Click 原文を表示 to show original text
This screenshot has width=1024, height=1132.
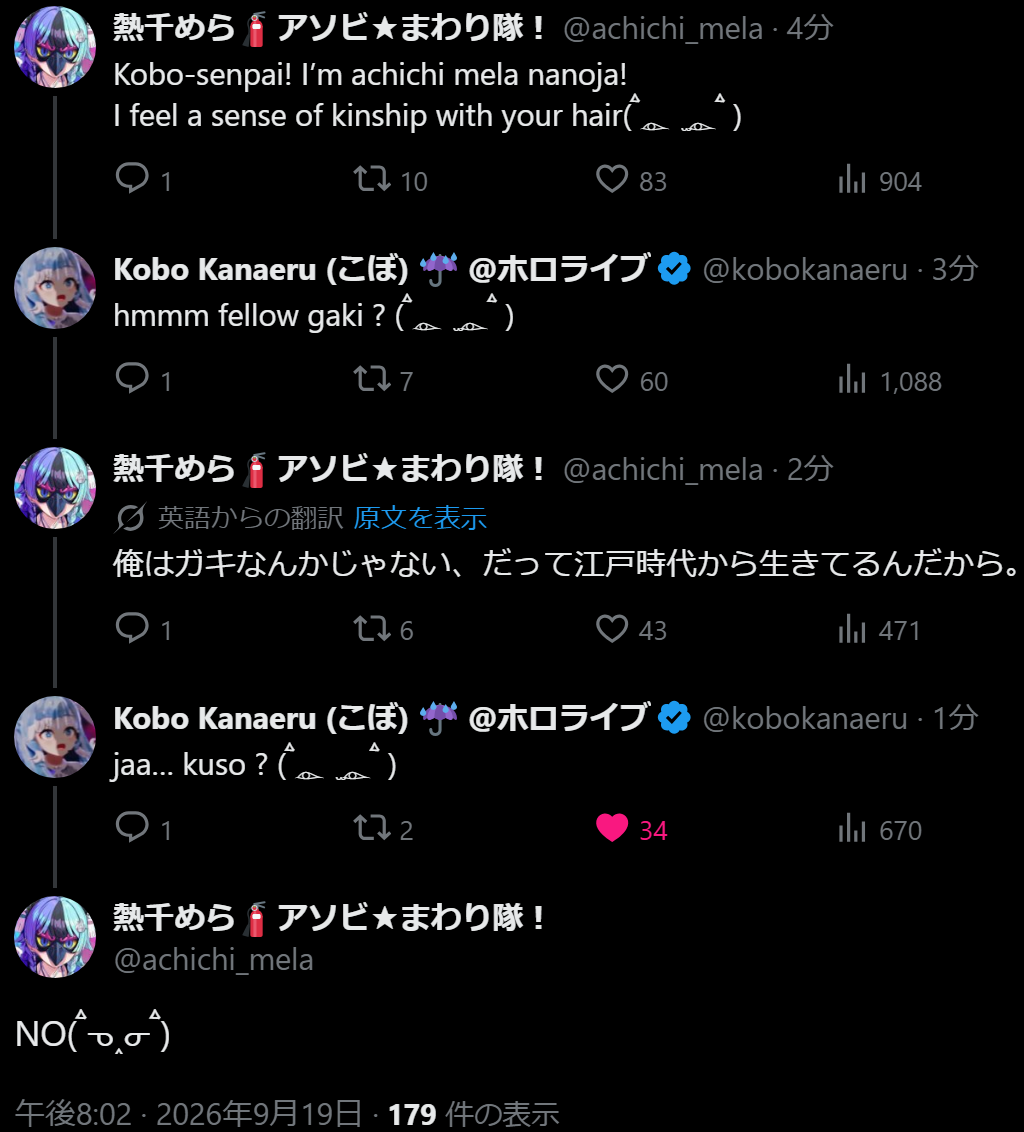tap(420, 518)
